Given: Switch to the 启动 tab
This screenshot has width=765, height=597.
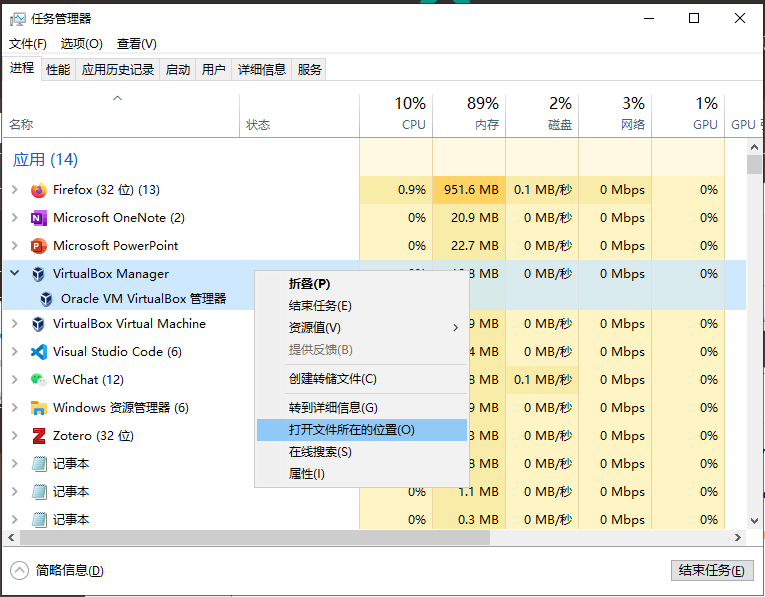Looking at the screenshot, I should point(178,70).
